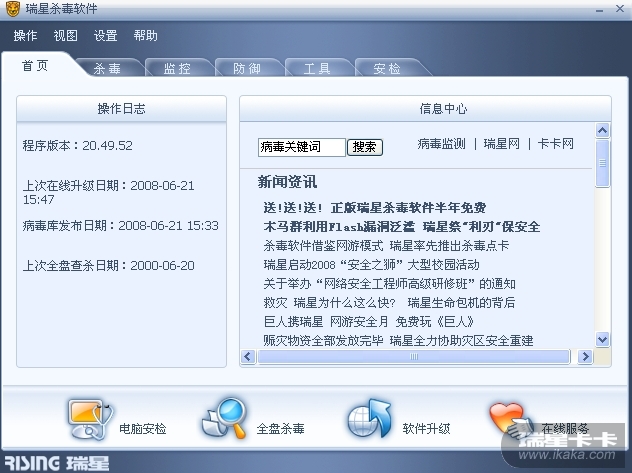The height and width of the screenshot is (473, 632).
Task: Open news 巨人携瑞星 网游安全月
Action: pyautogui.click(x=369, y=322)
